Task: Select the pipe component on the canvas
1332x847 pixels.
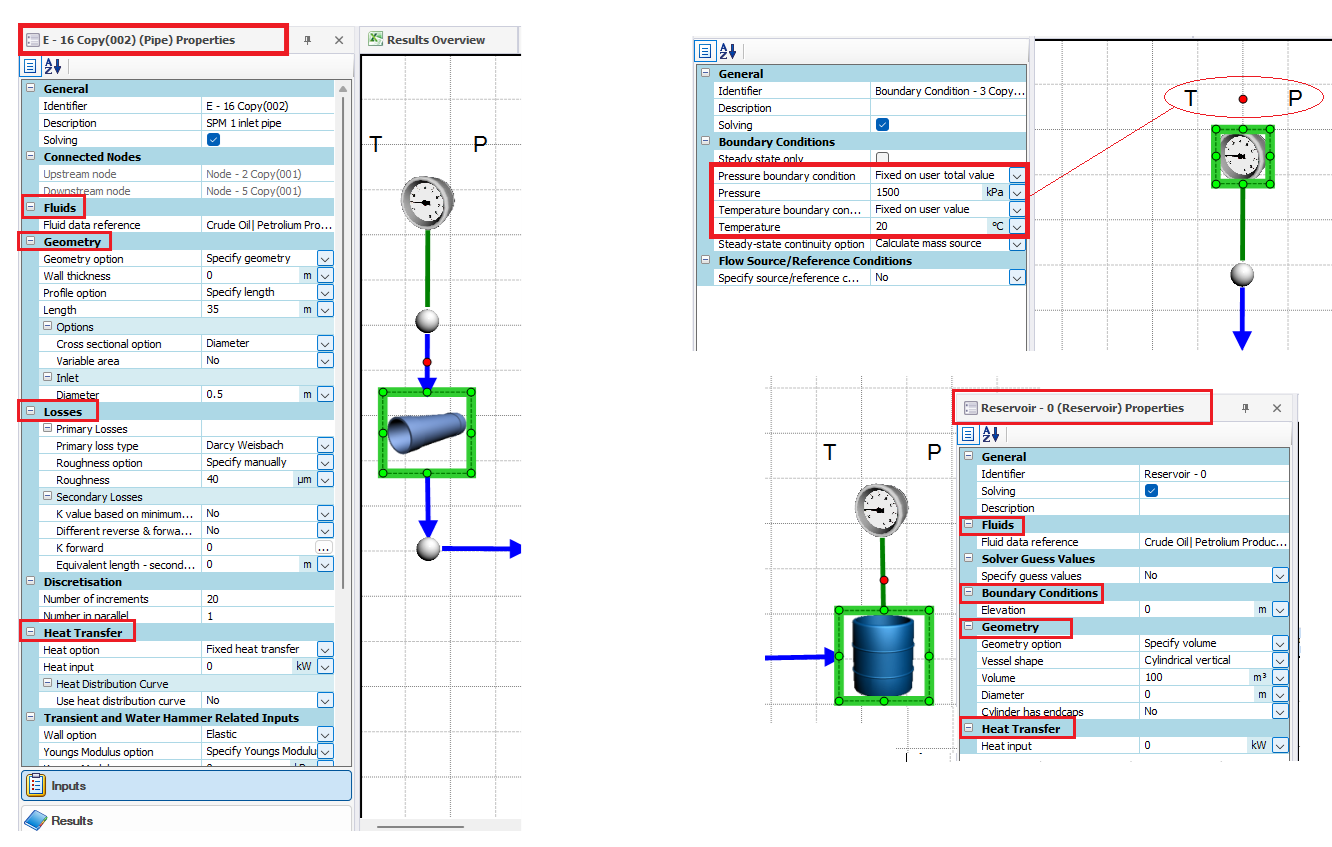Action: pyautogui.click(x=427, y=432)
